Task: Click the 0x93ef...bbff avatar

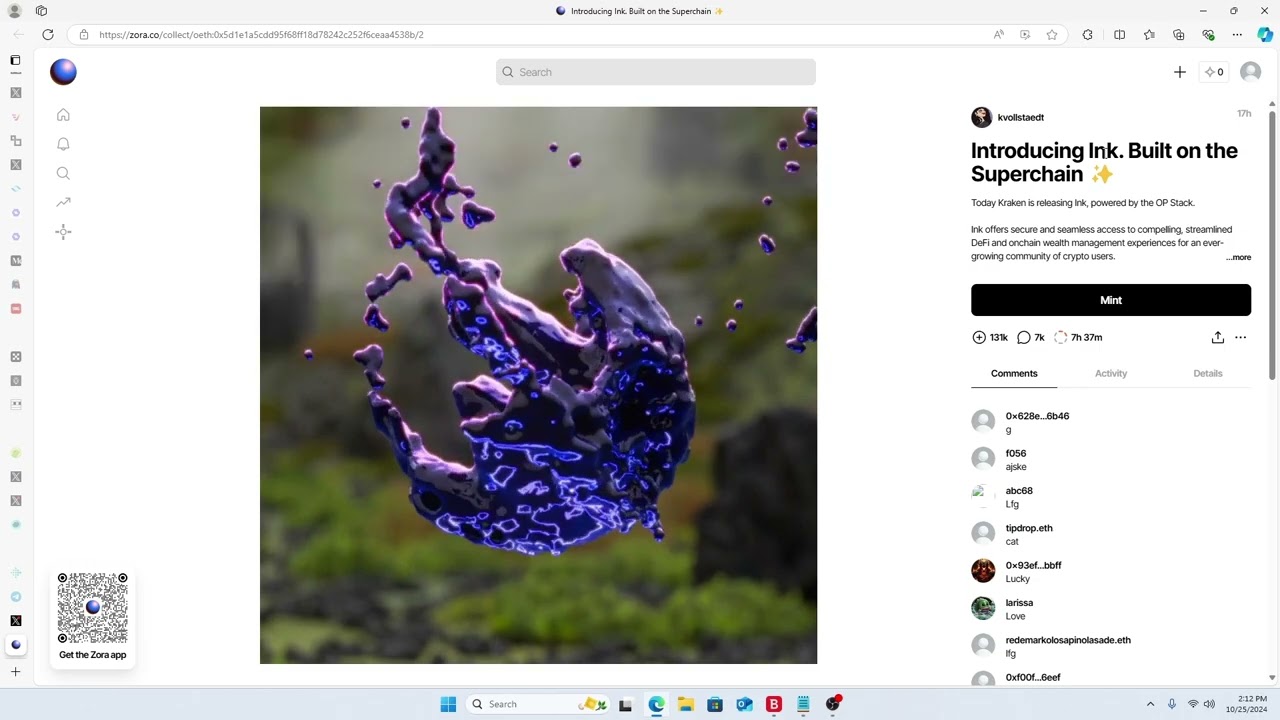Action: [x=983, y=570]
